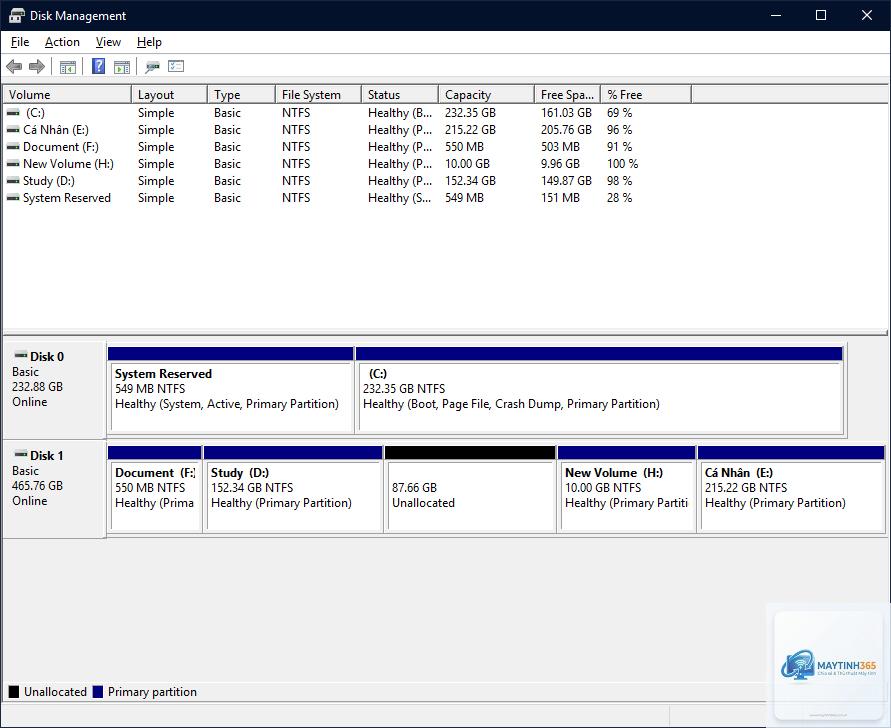Click the Settings/Properties checklist toolbar icon
This screenshot has width=891, height=728.
[176, 66]
